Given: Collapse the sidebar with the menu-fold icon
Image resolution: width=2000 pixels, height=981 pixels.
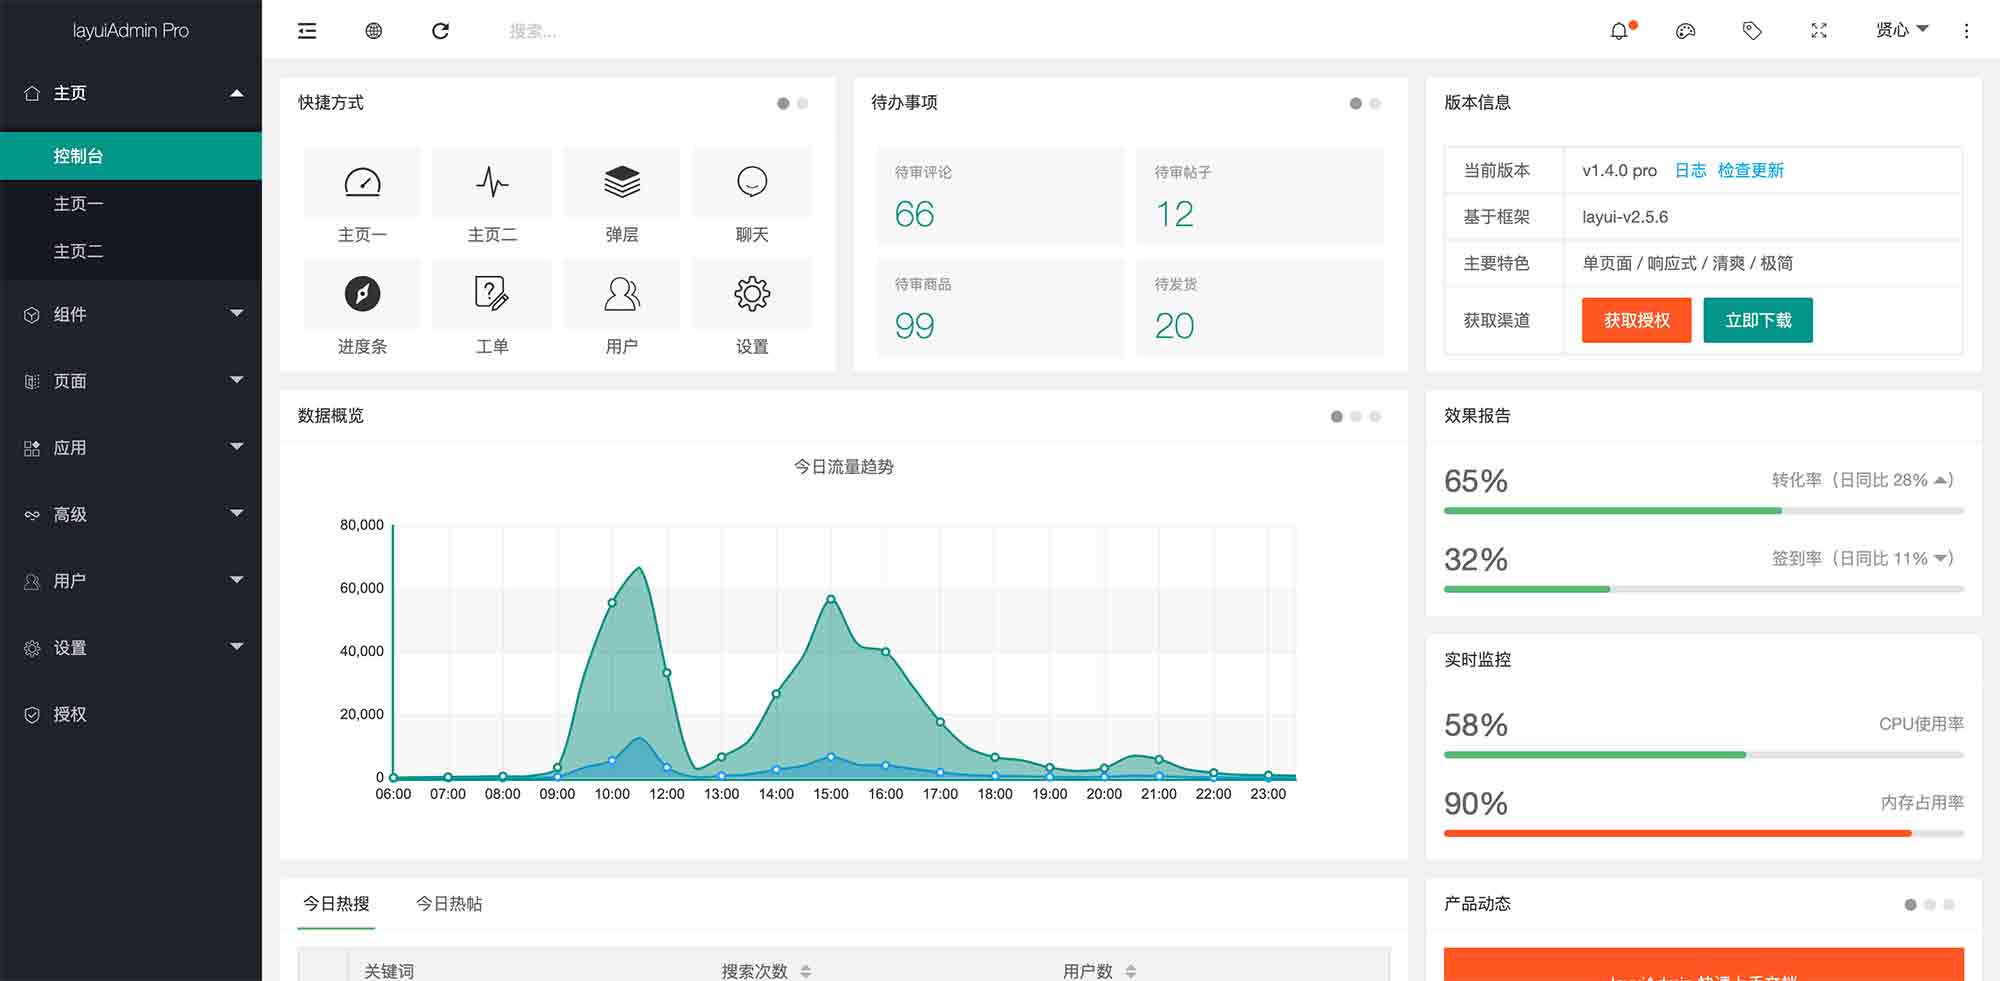Looking at the screenshot, I should point(307,31).
